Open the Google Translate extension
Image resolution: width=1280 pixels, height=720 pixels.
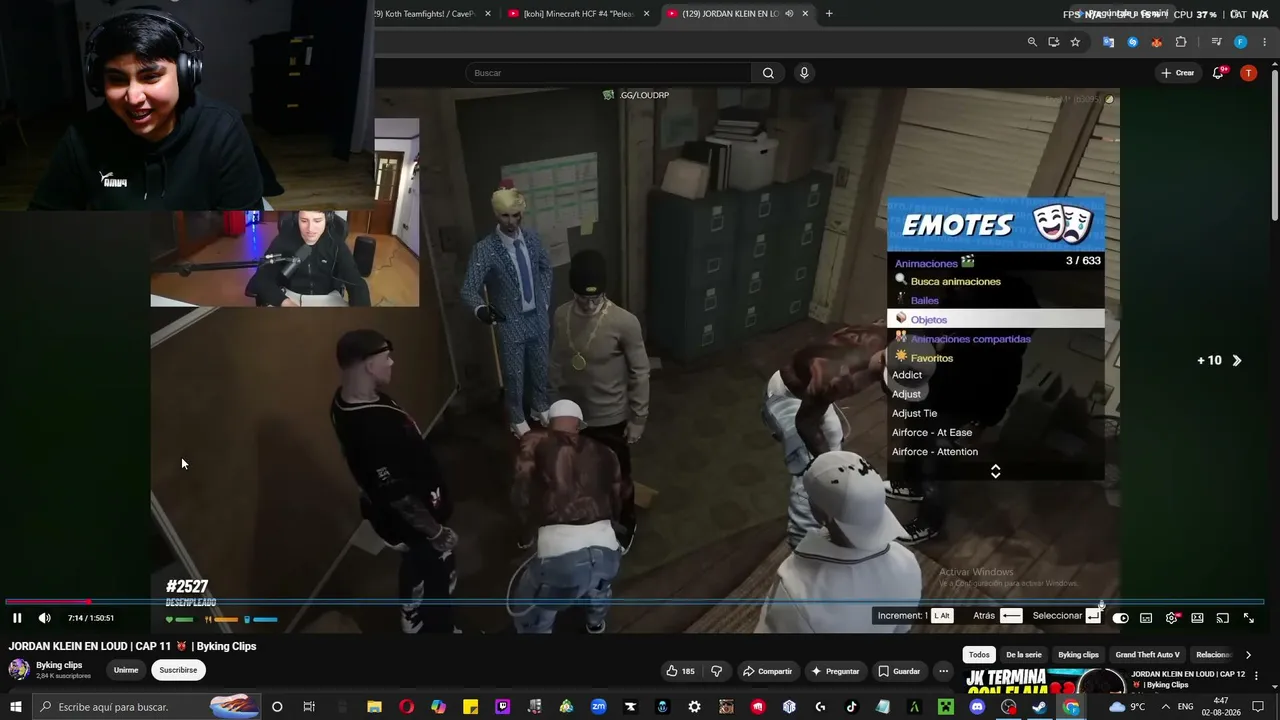click(x=1108, y=42)
